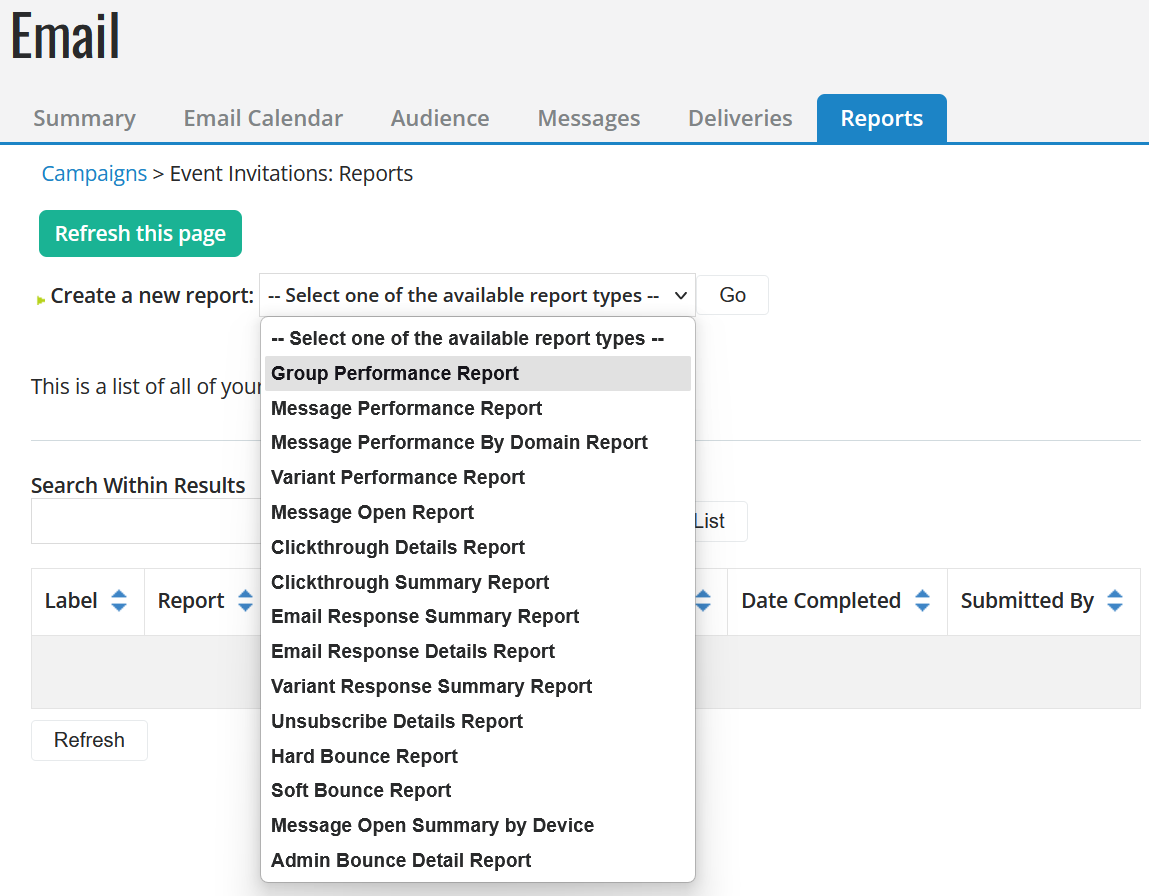Focus the Search Within Results field
This screenshot has width=1149, height=896.
[146, 522]
